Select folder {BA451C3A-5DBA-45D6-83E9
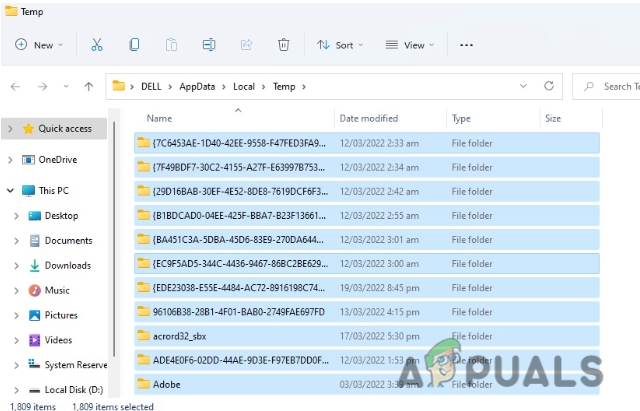This screenshot has width=640, height=411. (367, 240)
